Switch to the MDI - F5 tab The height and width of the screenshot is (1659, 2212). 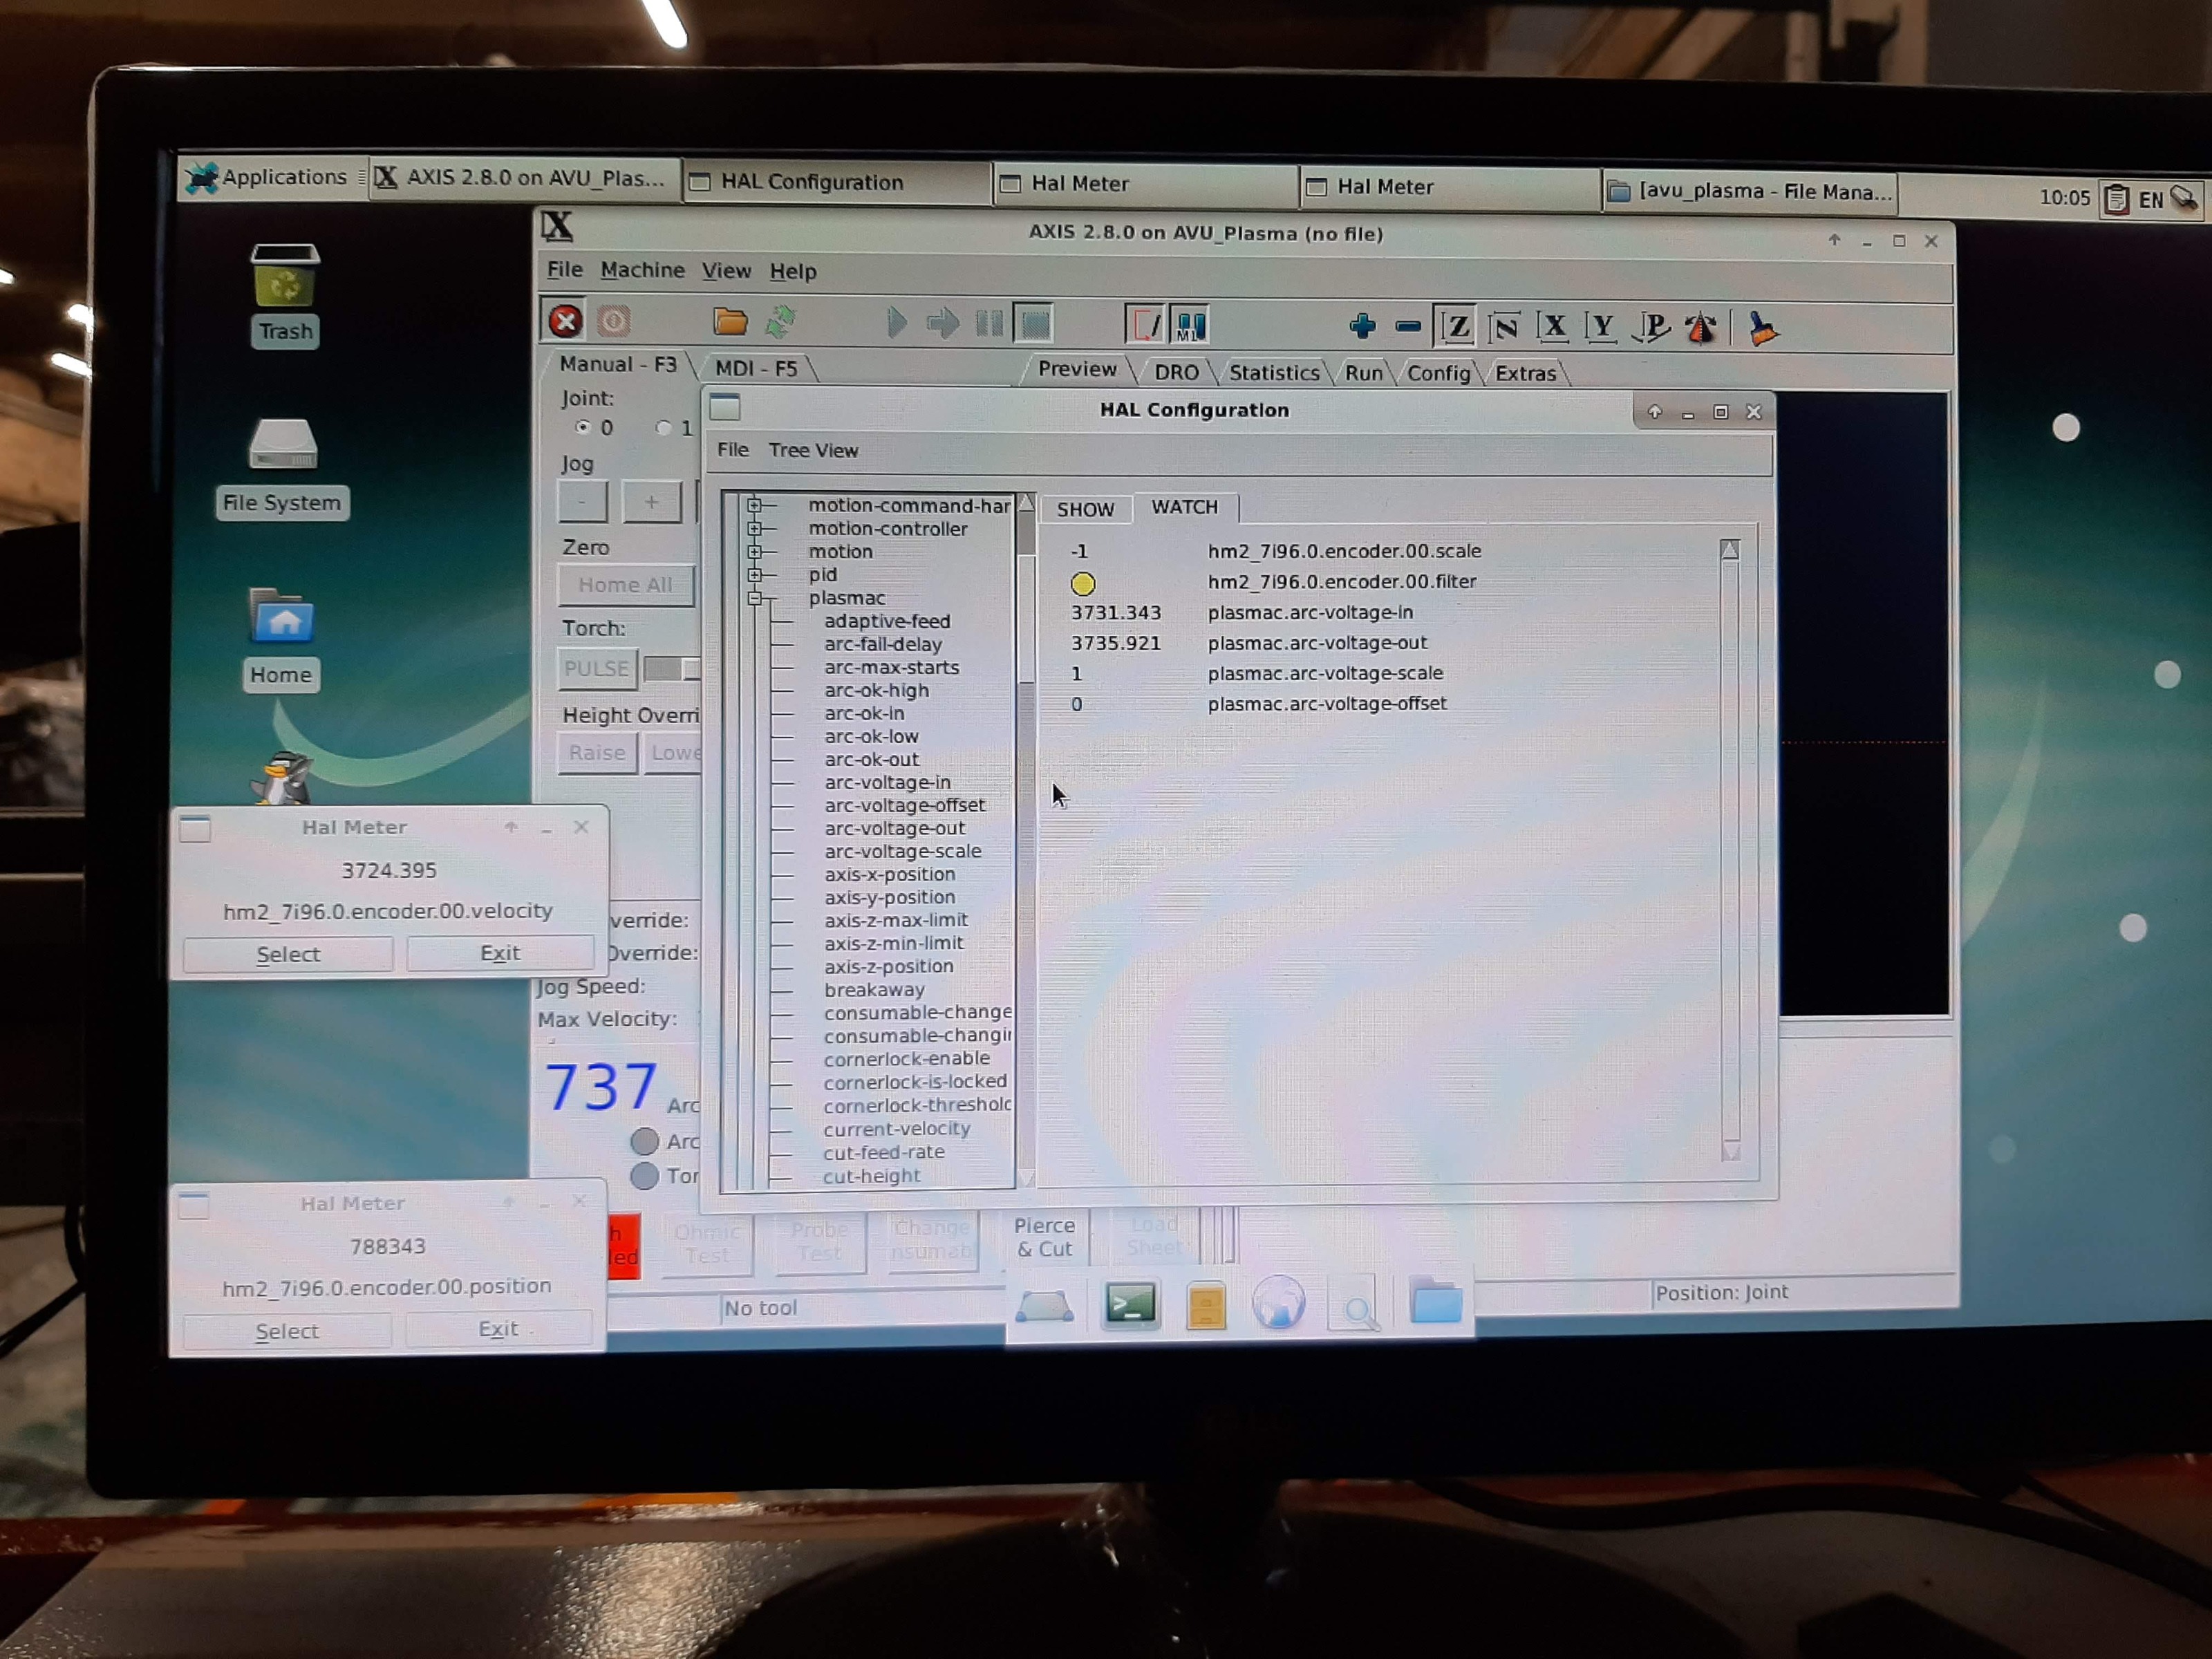tap(757, 369)
